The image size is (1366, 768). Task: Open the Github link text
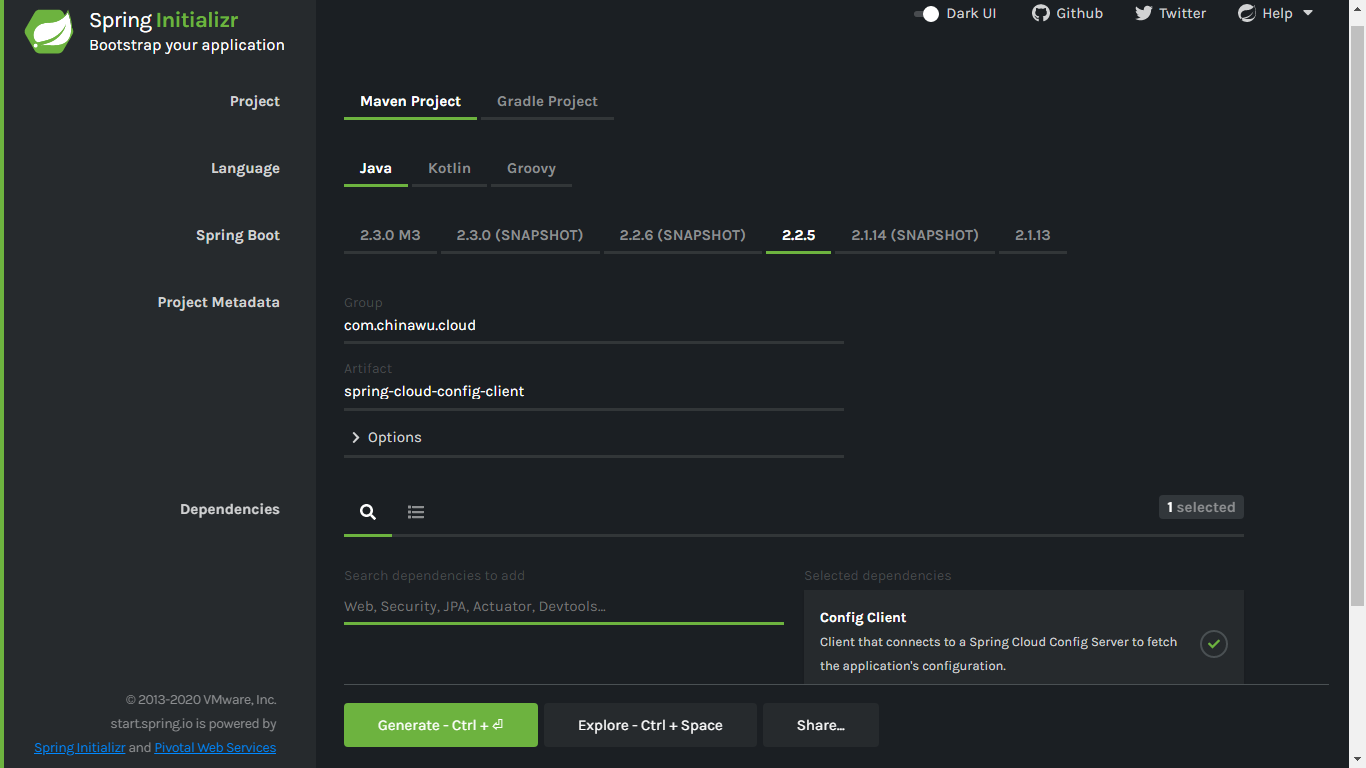click(x=1080, y=13)
